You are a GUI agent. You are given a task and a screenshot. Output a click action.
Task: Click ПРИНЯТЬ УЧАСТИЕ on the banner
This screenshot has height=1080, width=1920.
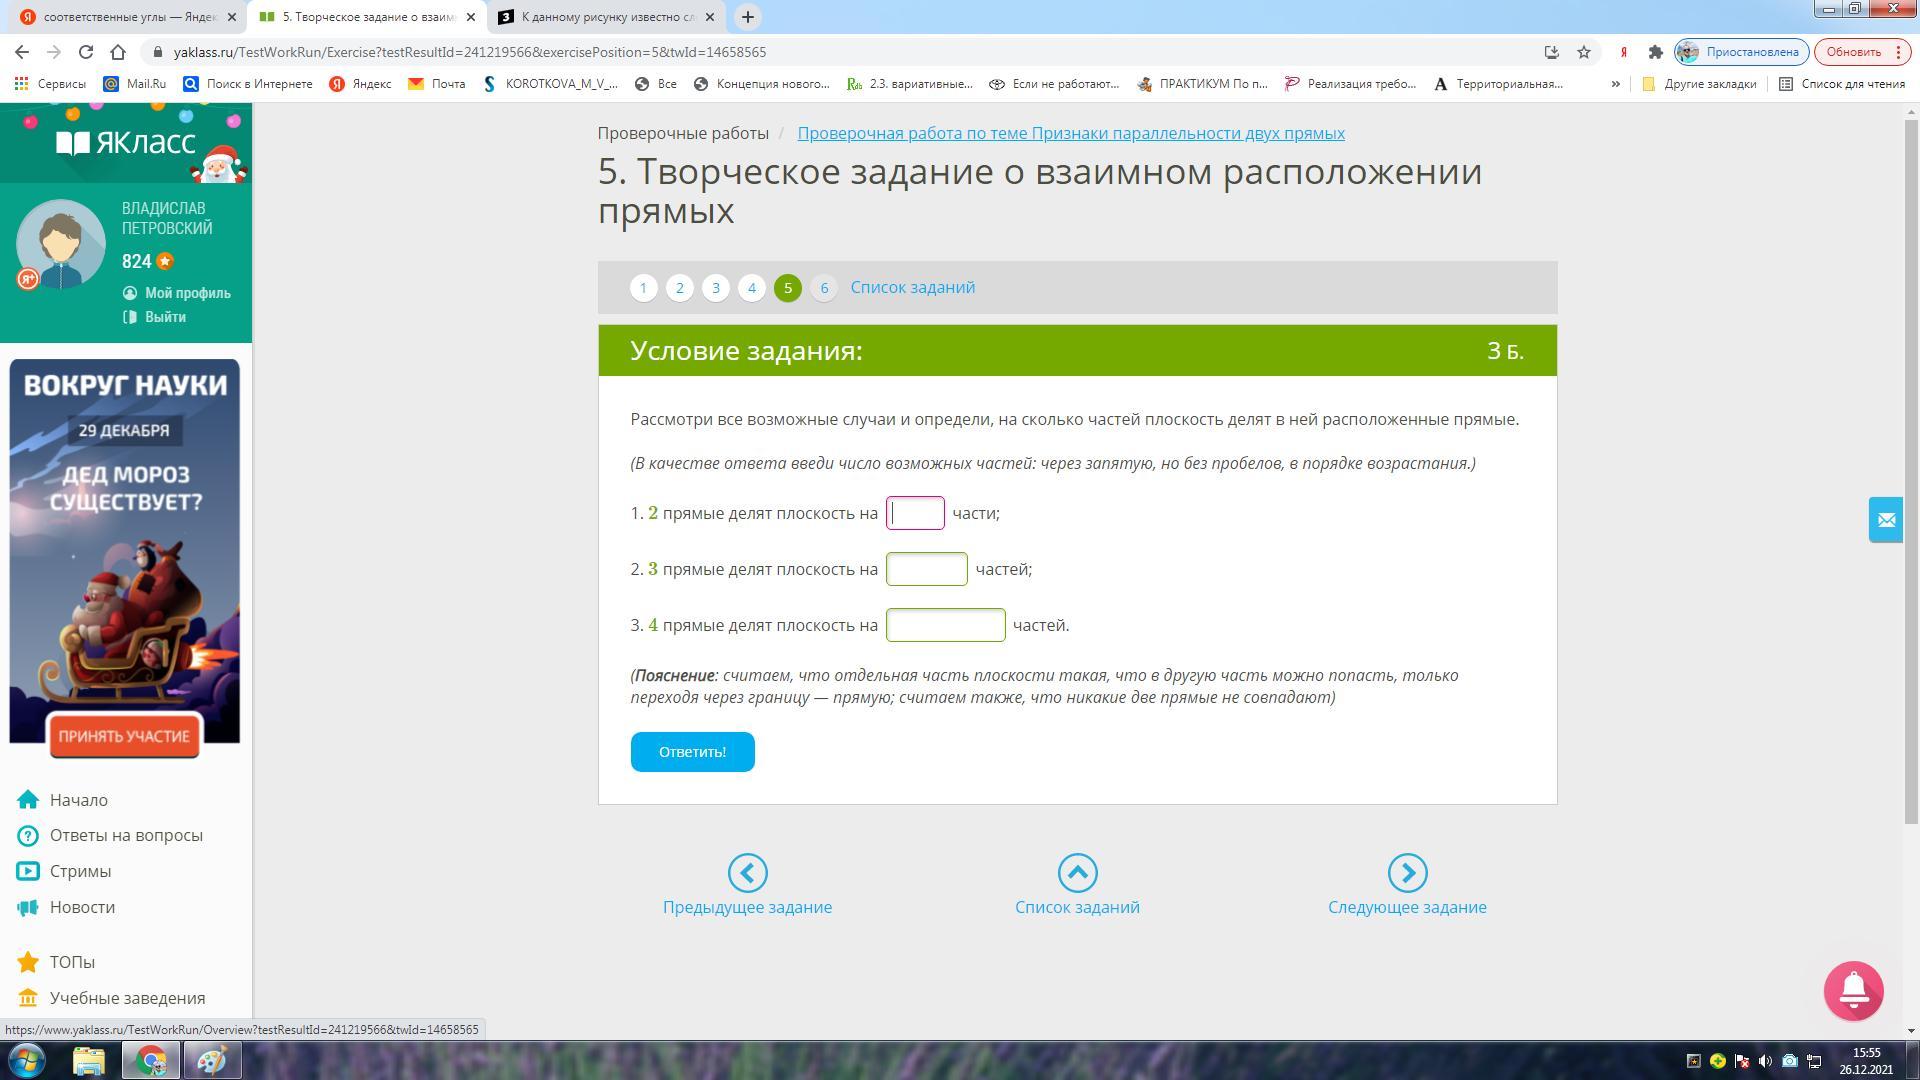124,736
